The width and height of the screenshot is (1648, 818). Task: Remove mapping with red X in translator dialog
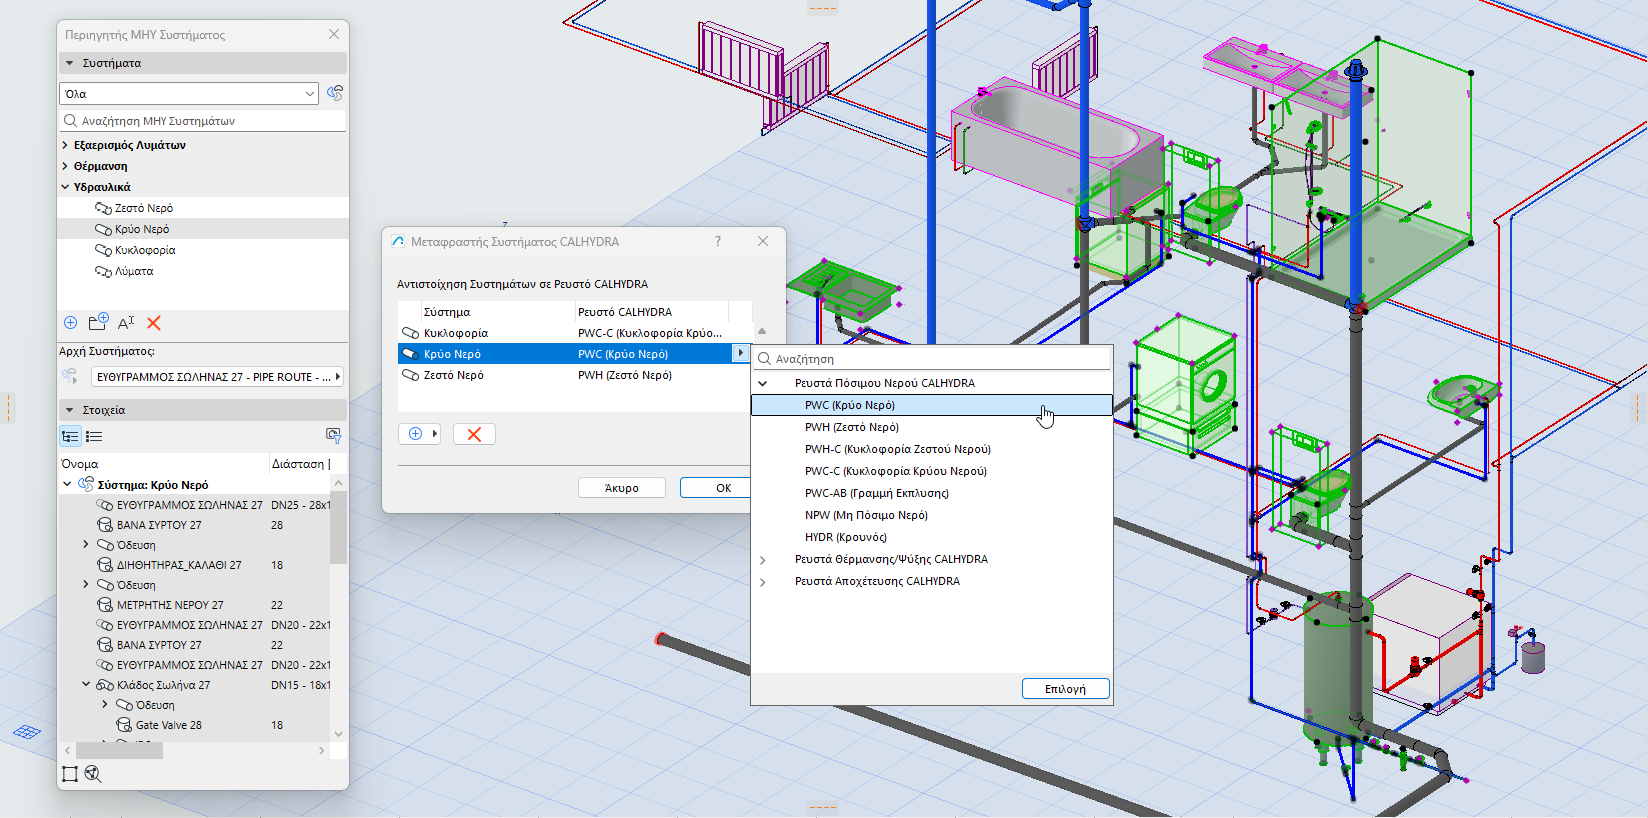pyautogui.click(x=474, y=434)
